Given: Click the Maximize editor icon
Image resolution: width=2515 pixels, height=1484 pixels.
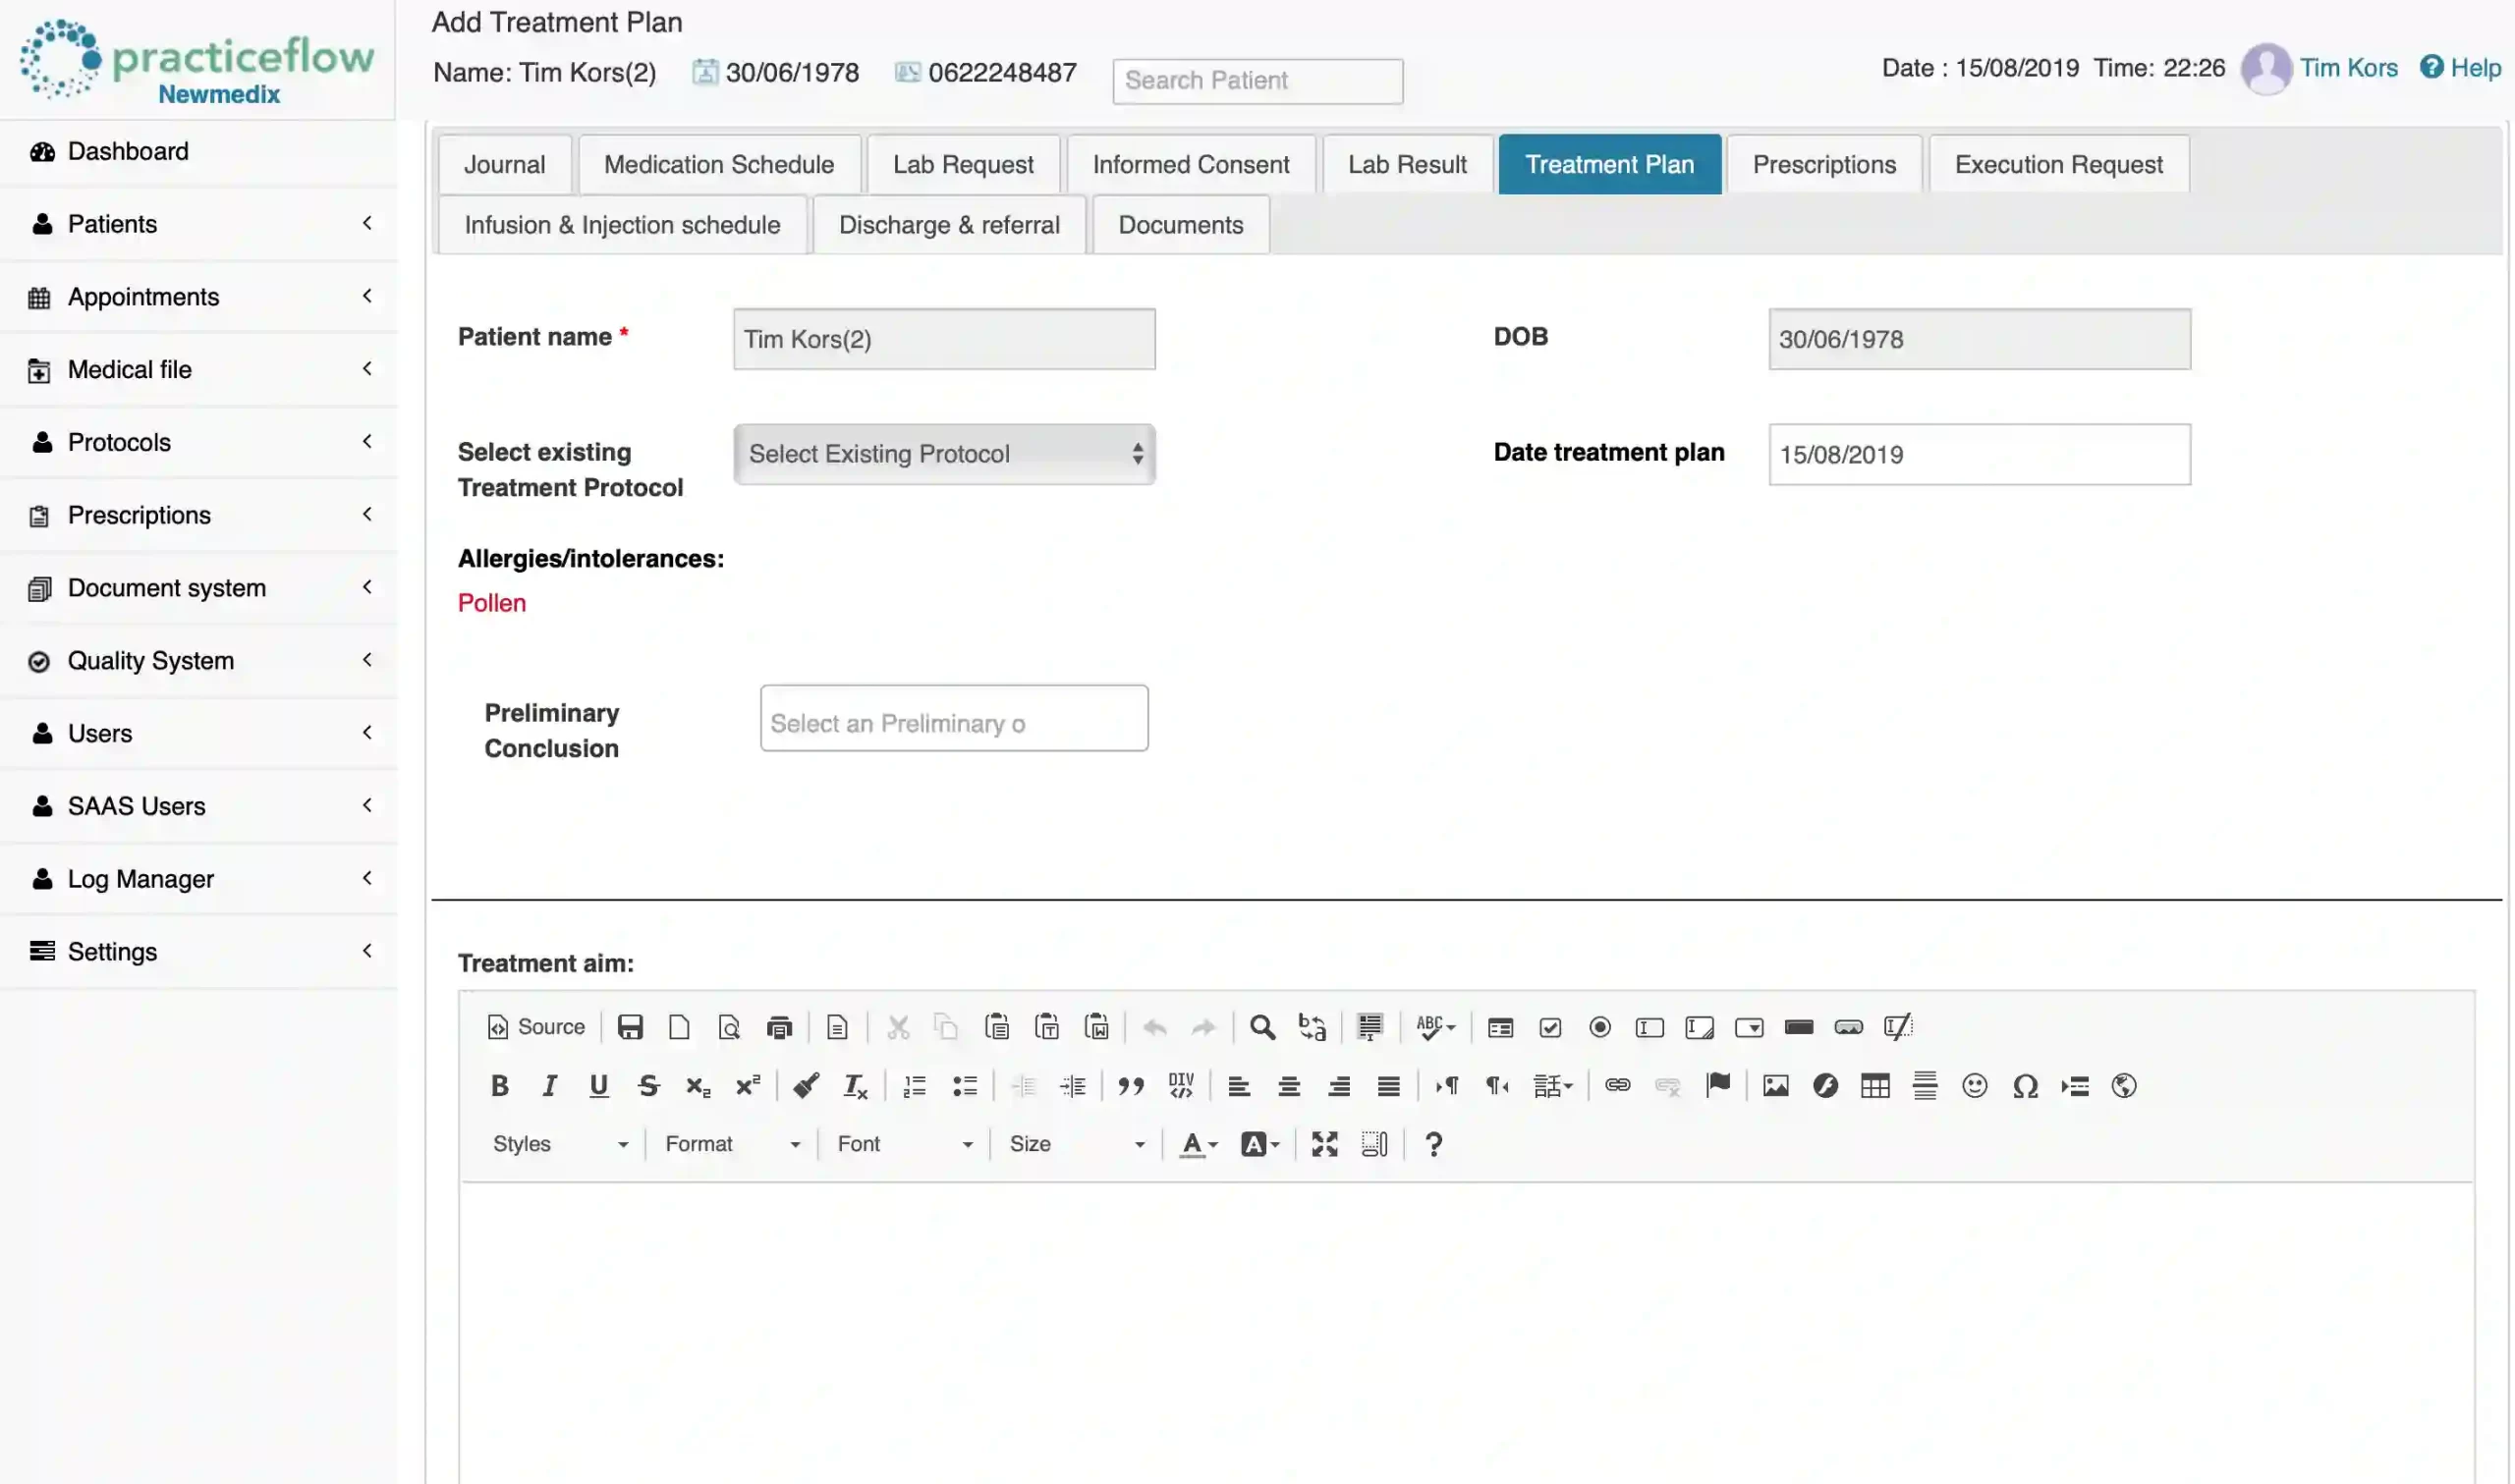Looking at the screenshot, I should [x=1325, y=1144].
